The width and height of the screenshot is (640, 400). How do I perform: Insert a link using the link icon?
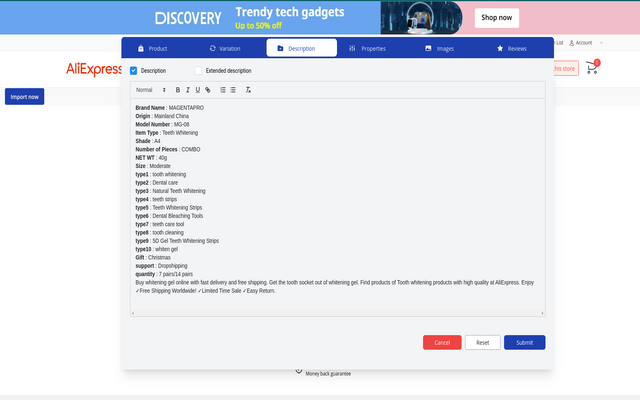pos(208,90)
